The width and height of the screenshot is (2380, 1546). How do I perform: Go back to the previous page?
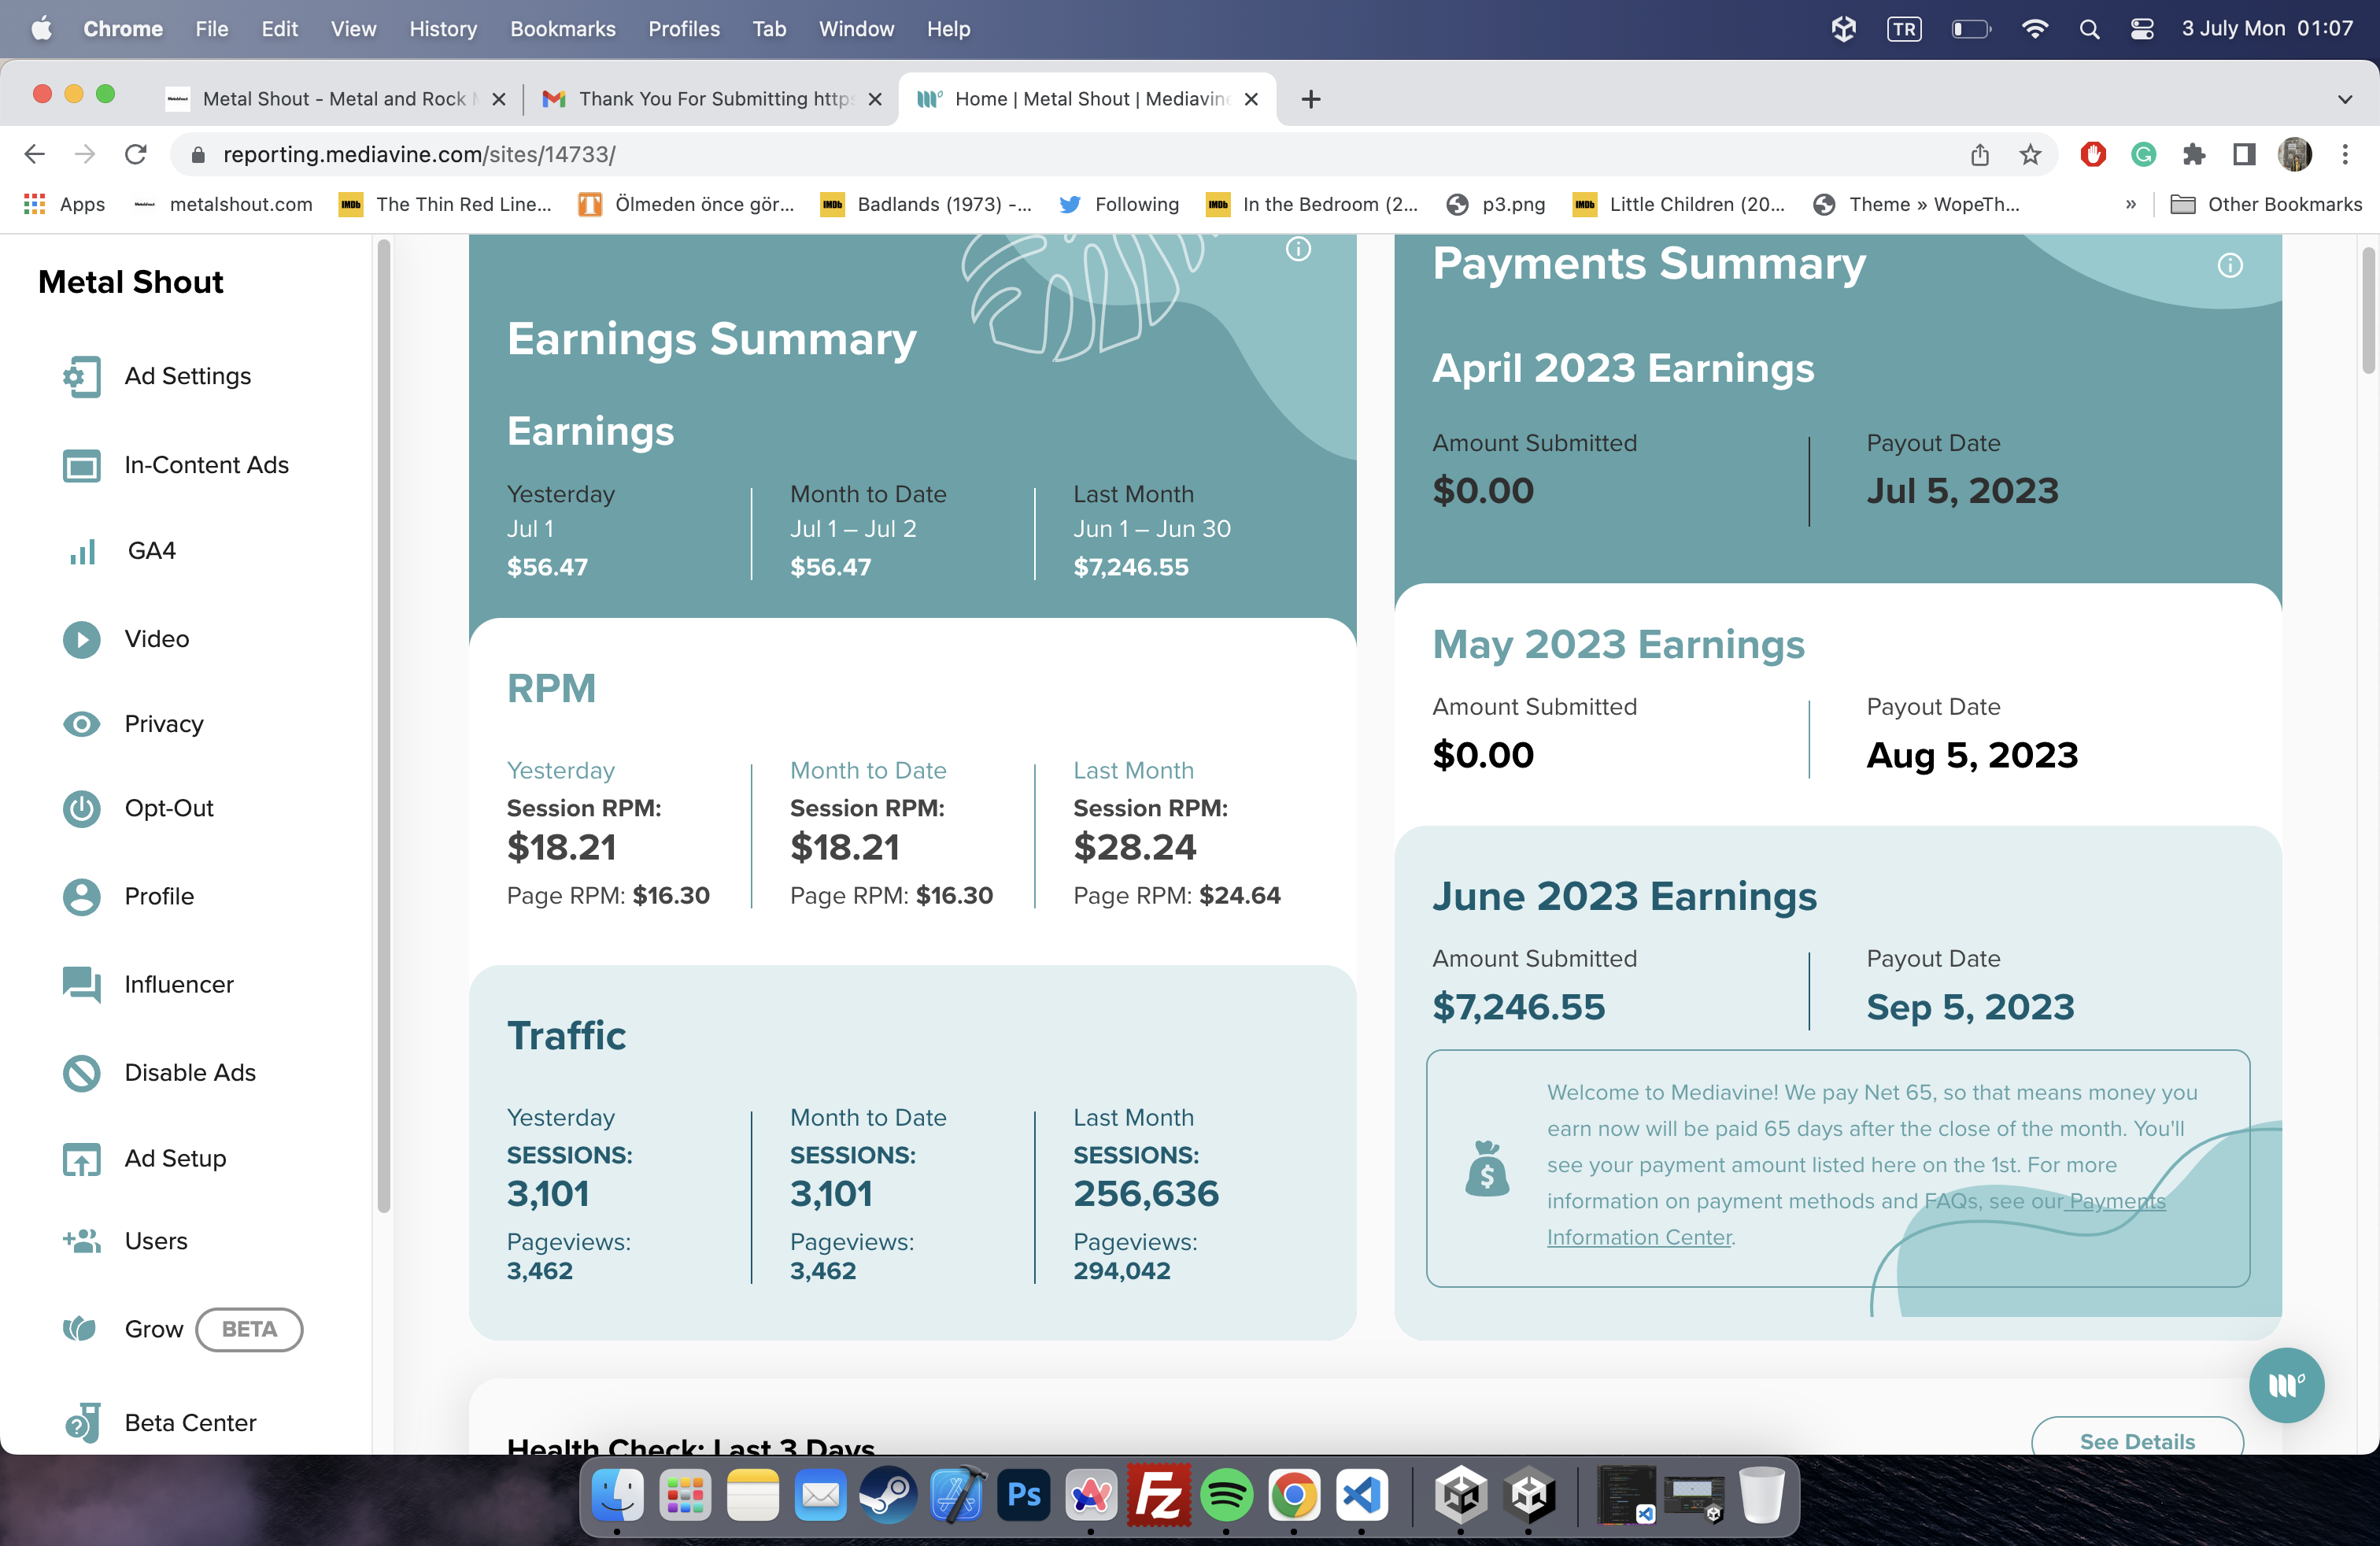34,154
